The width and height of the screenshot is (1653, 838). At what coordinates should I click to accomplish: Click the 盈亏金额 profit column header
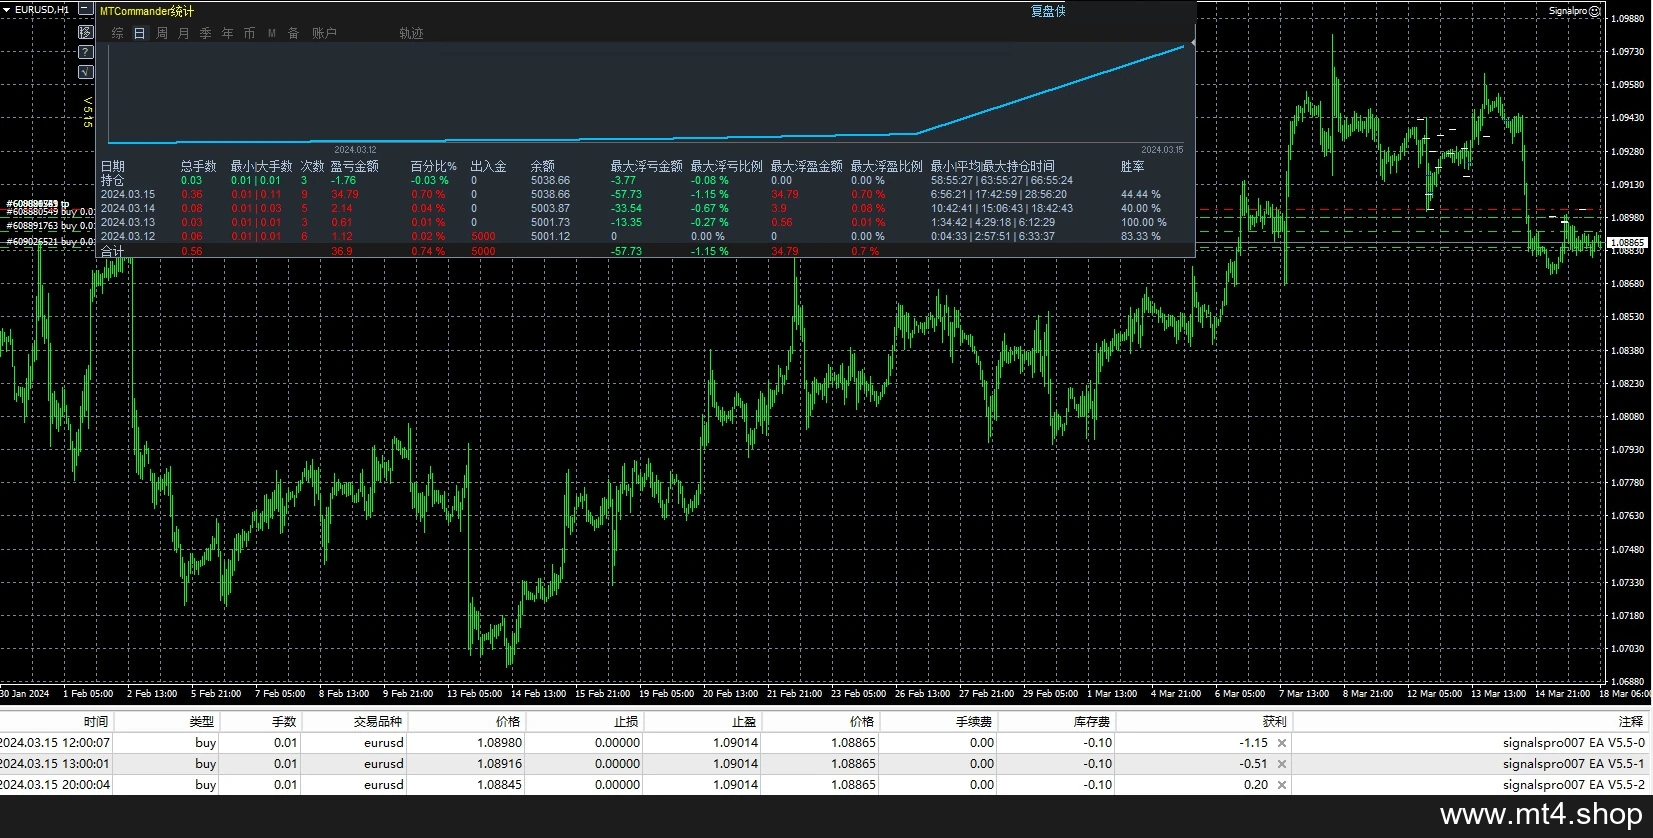click(354, 166)
